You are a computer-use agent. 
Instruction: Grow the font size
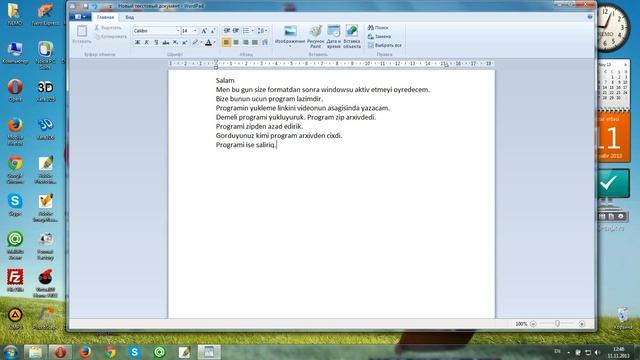tap(204, 31)
